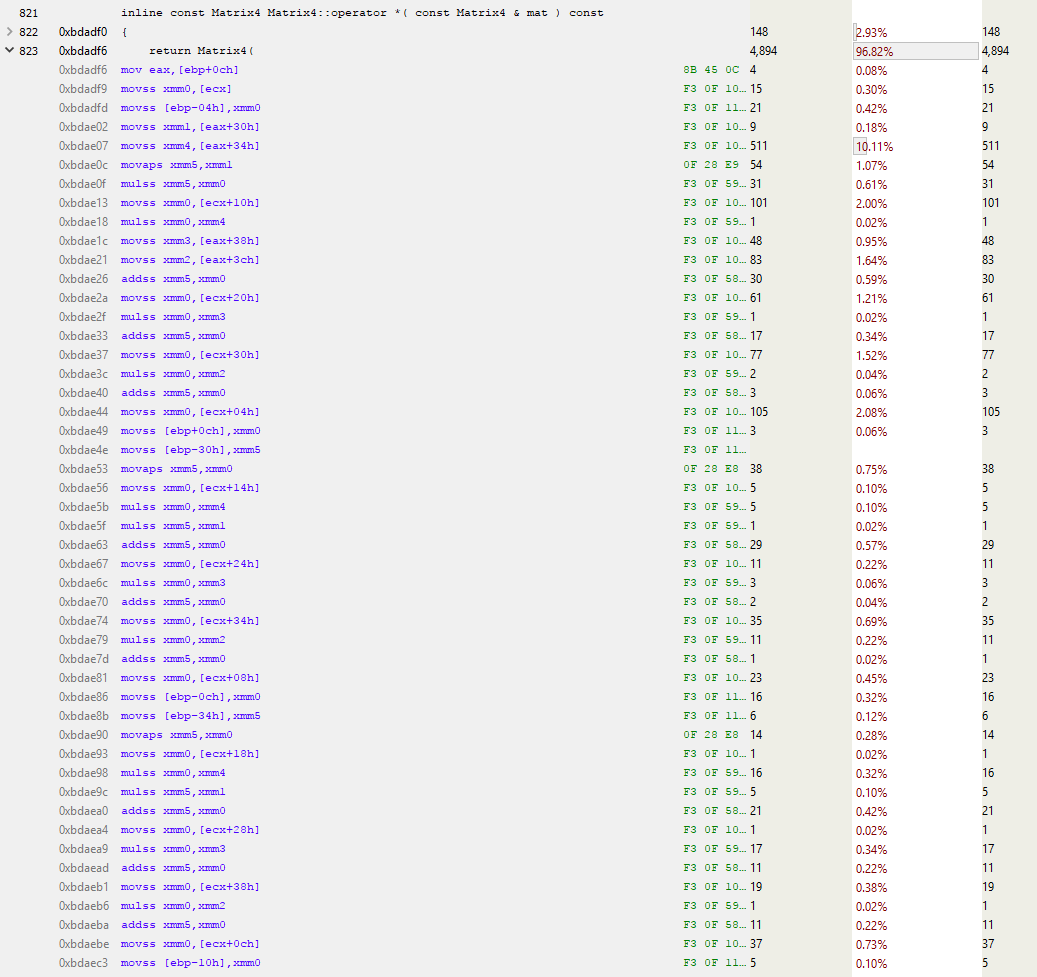The width and height of the screenshot is (1037, 977).
Task: Click the 'movss [ebp-10h],xmm0' row
Action: pos(190,963)
